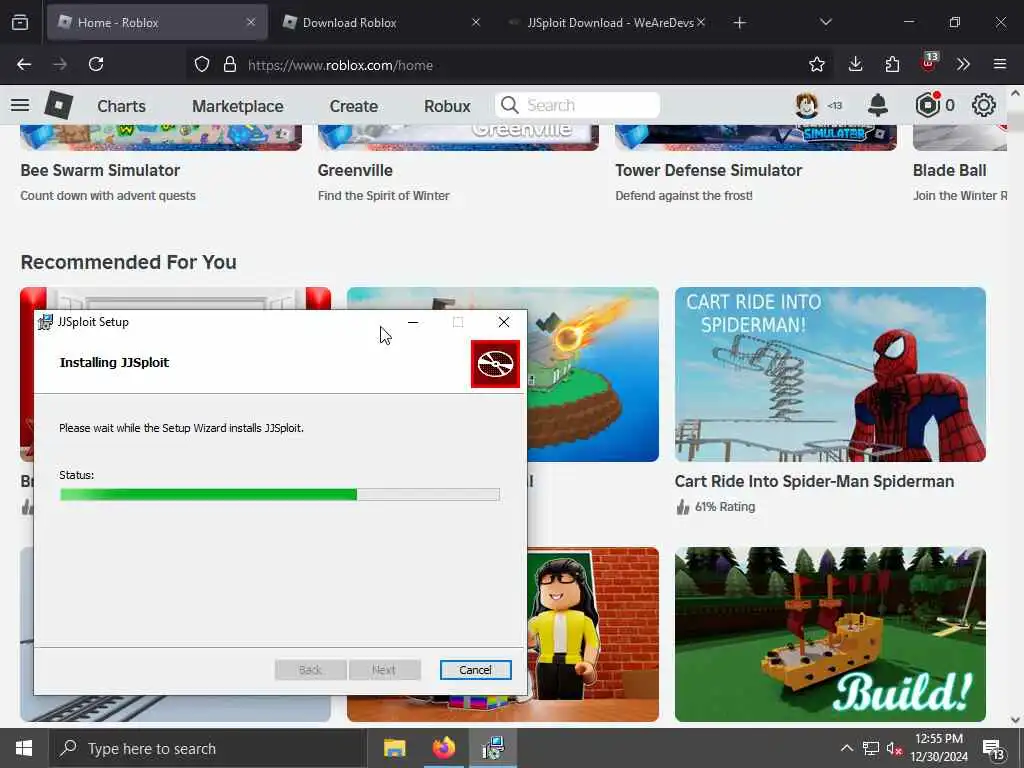Open the Robux page

coord(447,106)
